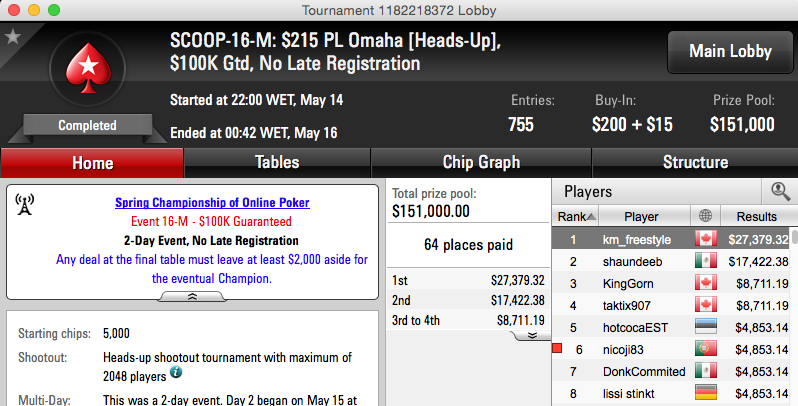The width and height of the screenshot is (798, 406).
Task: Expand the full prize payout list
Action: click(532, 335)
